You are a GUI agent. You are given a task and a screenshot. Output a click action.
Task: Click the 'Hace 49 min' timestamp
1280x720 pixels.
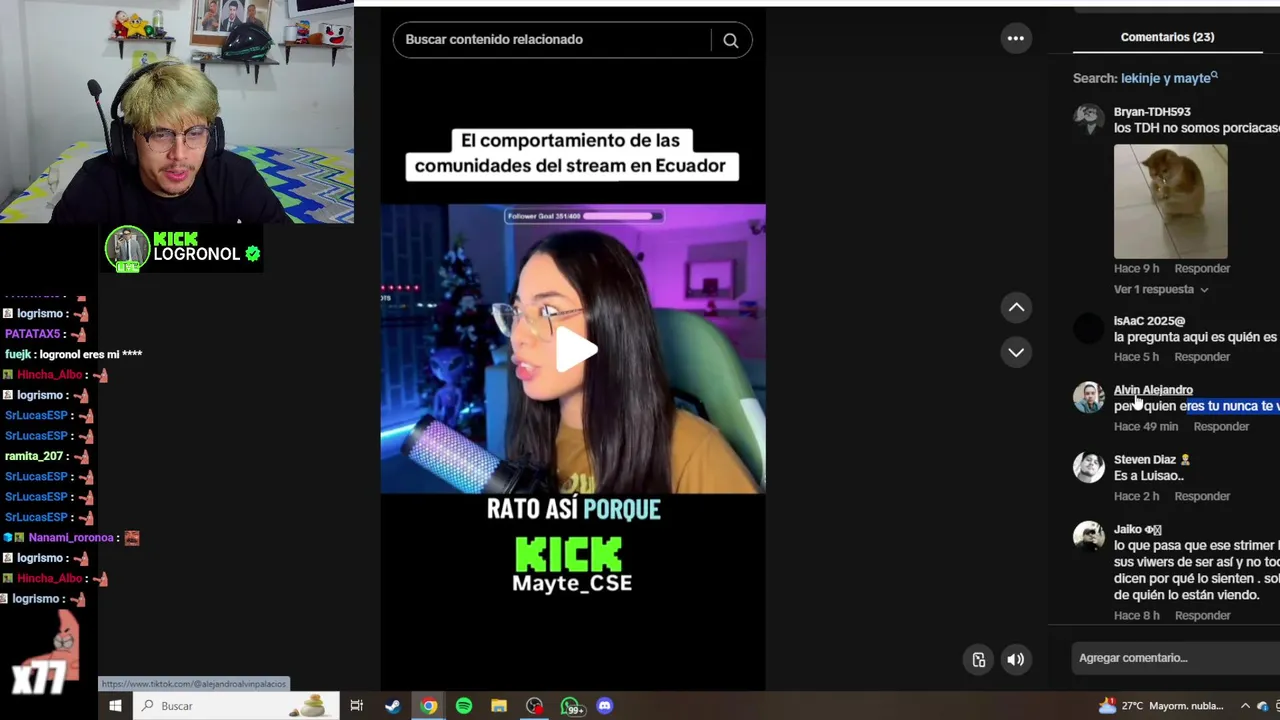(x=1146, y=426)
